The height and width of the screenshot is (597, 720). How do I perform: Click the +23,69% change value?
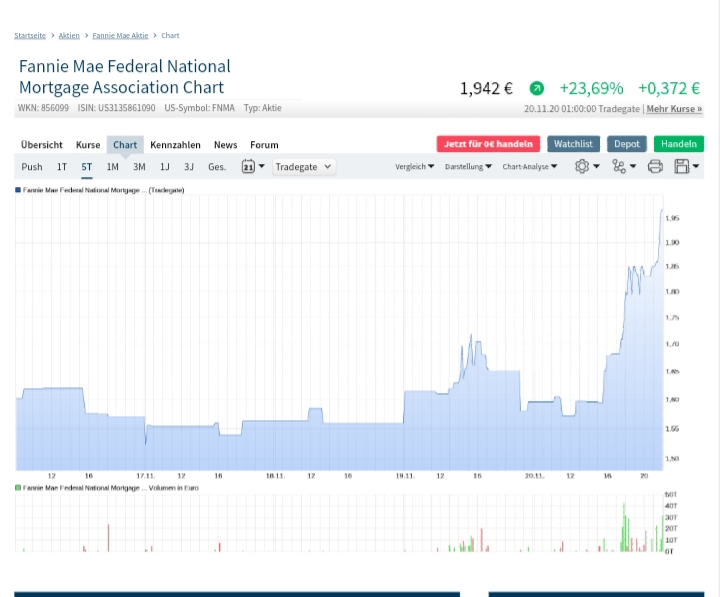[591, 88]
